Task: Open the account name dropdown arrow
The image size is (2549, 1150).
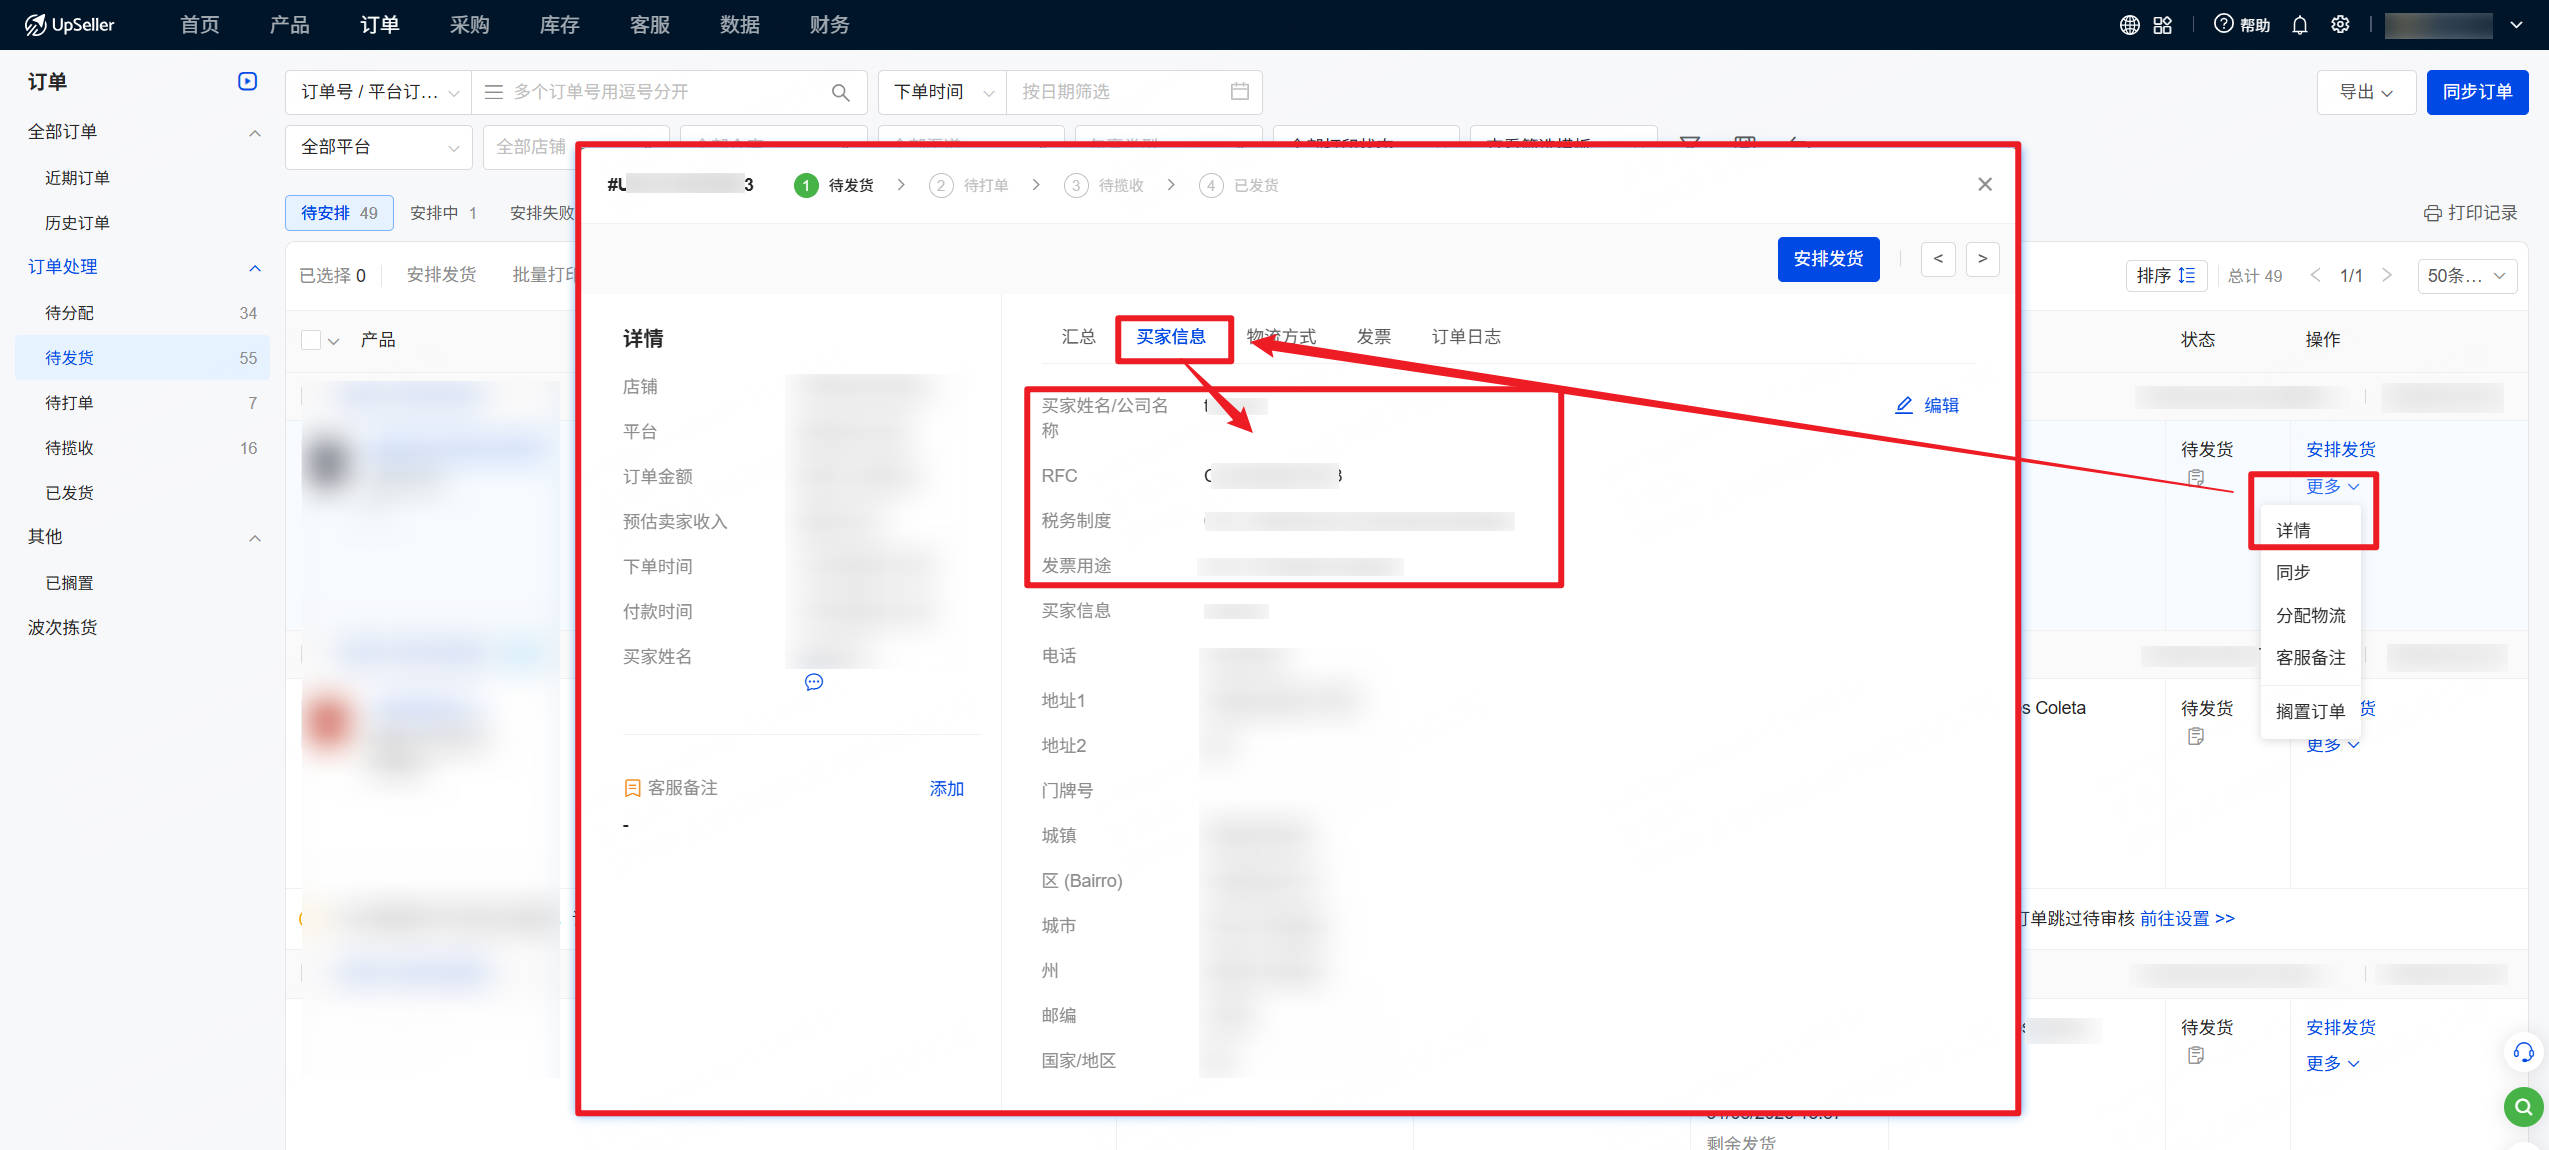Action: (2516, 25)
